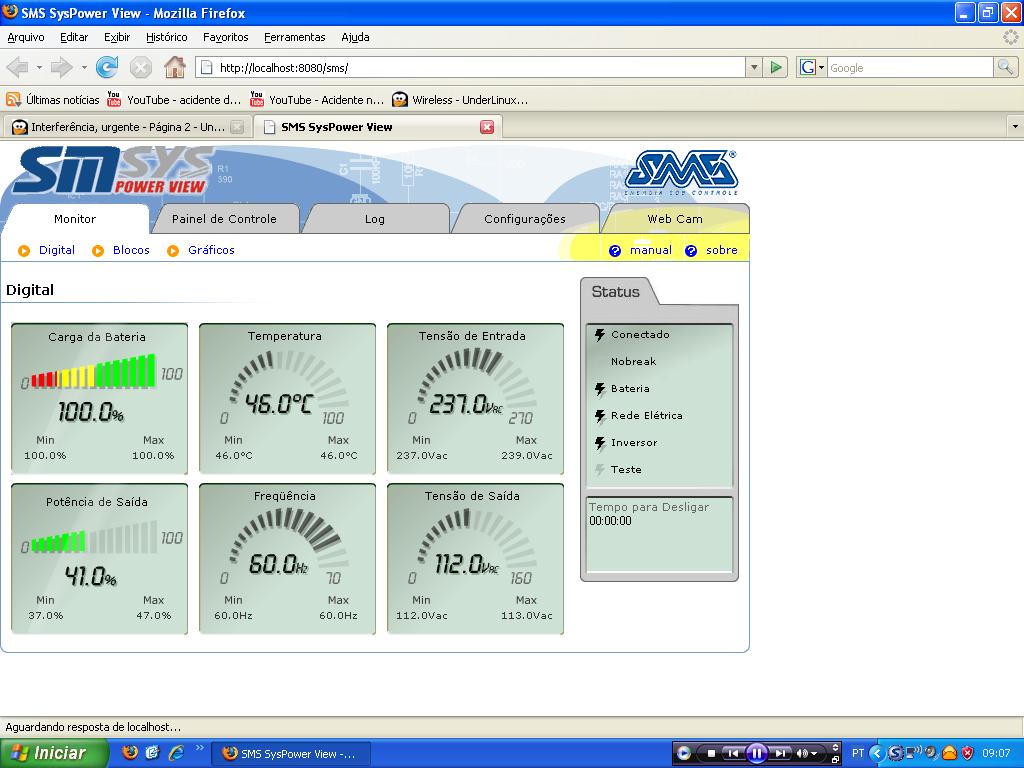Open the sobre link

coord(722,250)
